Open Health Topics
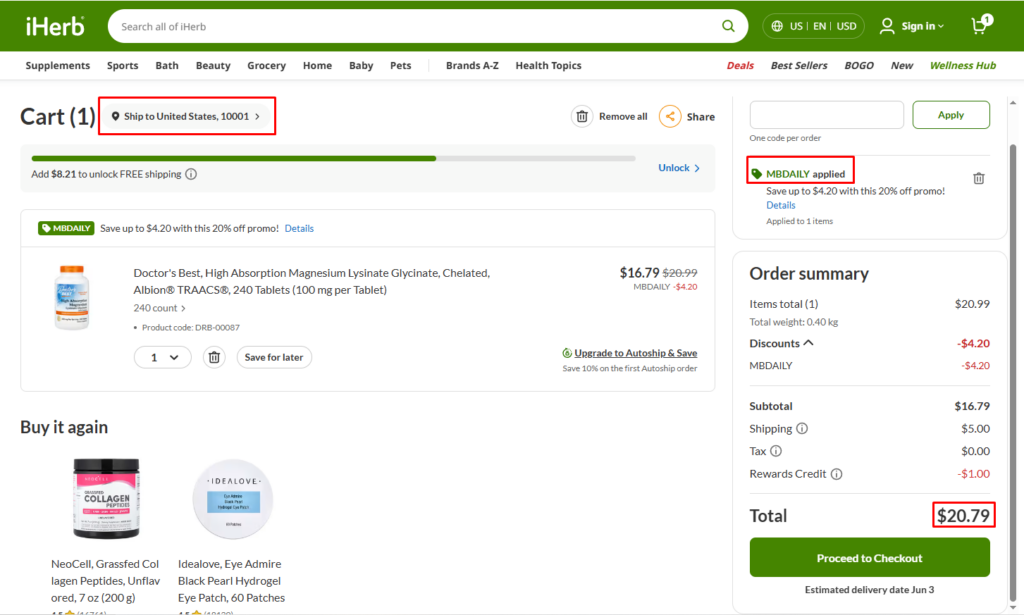The width and height of the screenshot is (1024, 615). [x=549, y=65]
